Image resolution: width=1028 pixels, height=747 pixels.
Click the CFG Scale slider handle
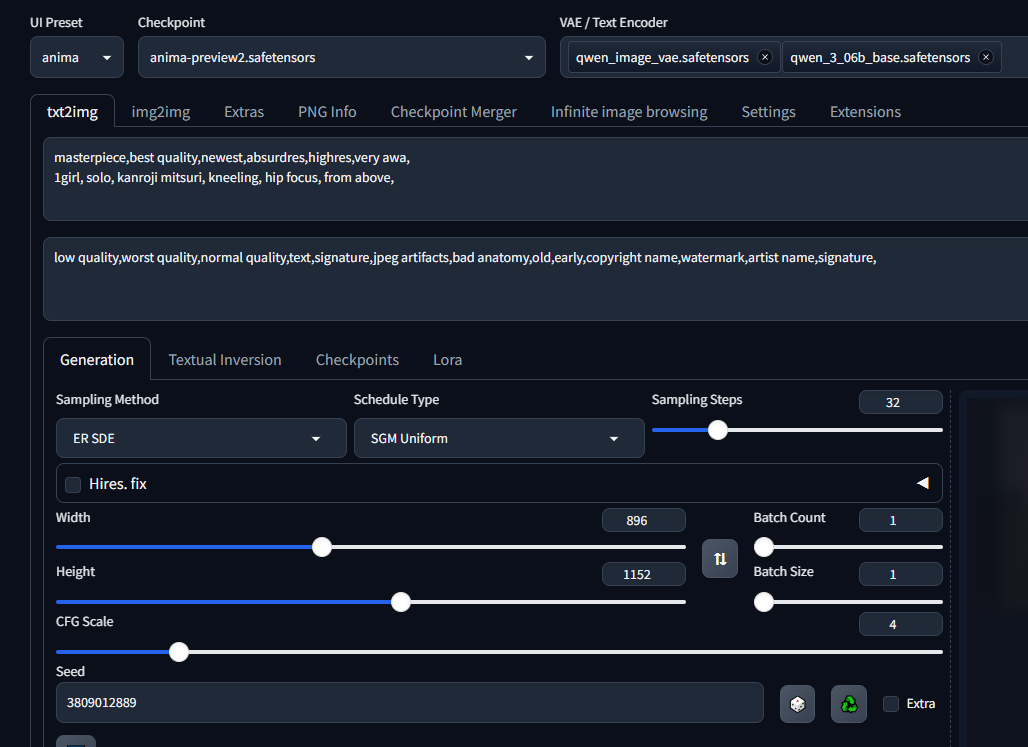tap(179, 652)
